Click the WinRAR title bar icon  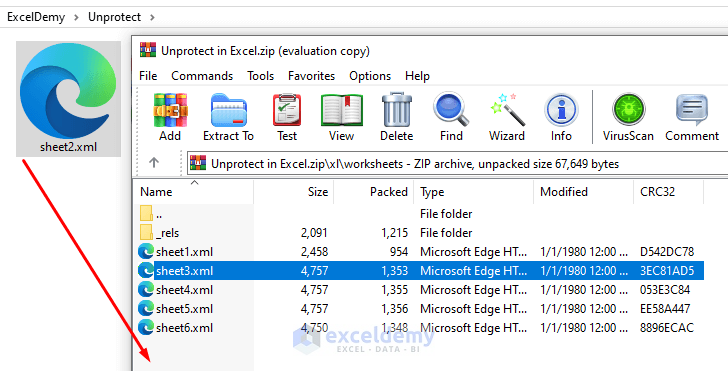pos(148,50)
